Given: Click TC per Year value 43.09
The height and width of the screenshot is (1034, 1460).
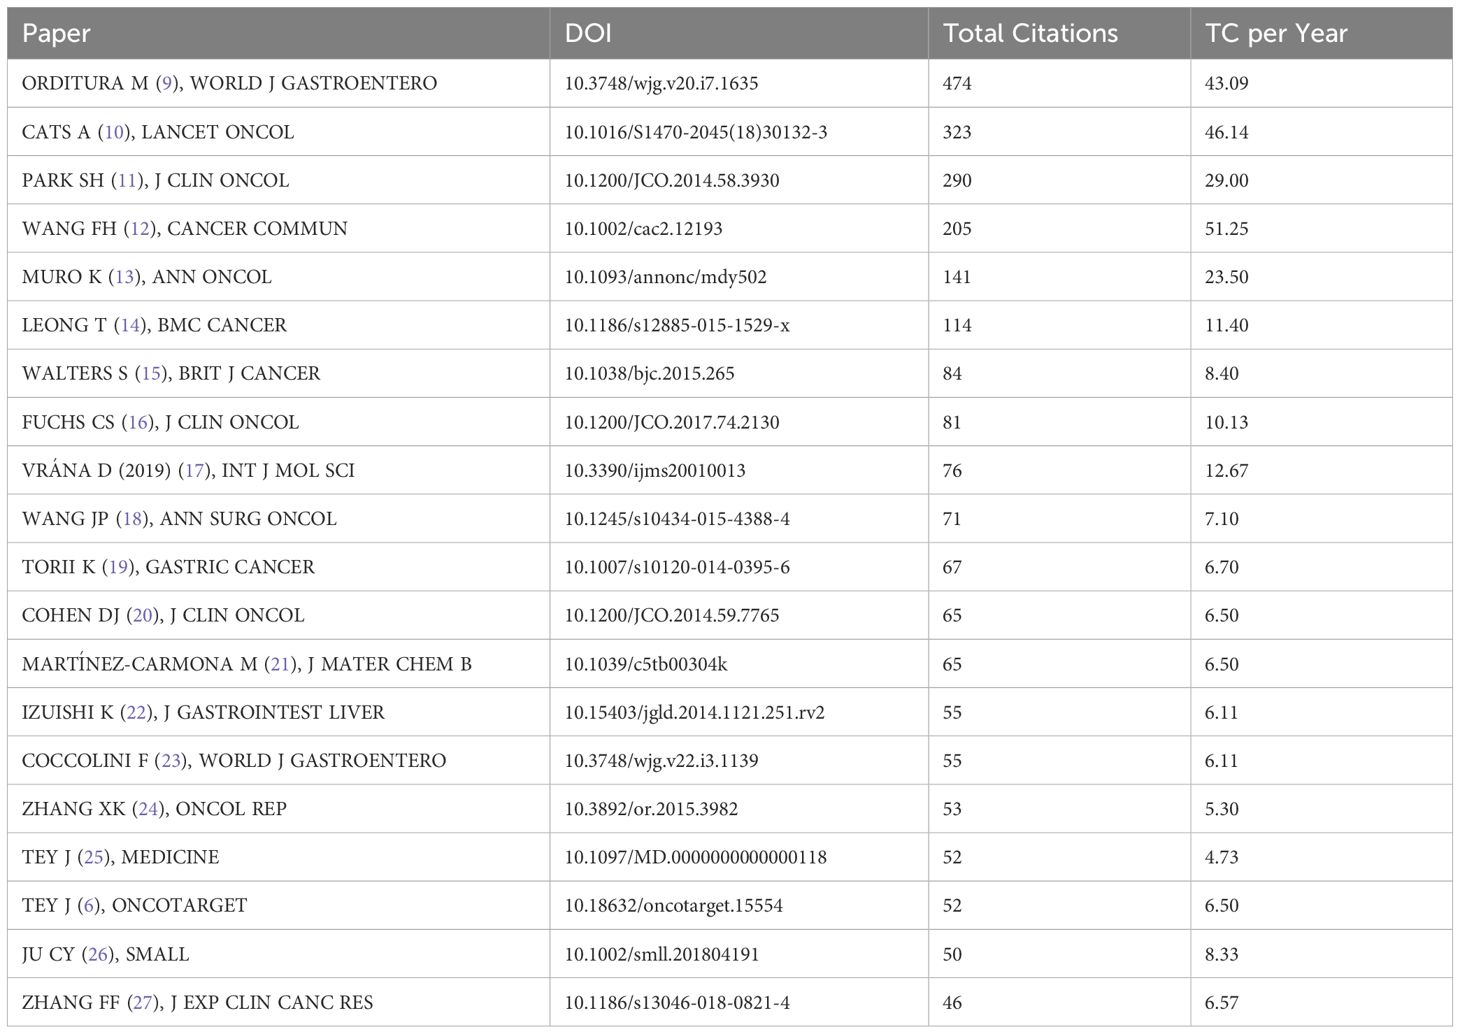Looking at the screenshot, I should (x=1227, y=83).
